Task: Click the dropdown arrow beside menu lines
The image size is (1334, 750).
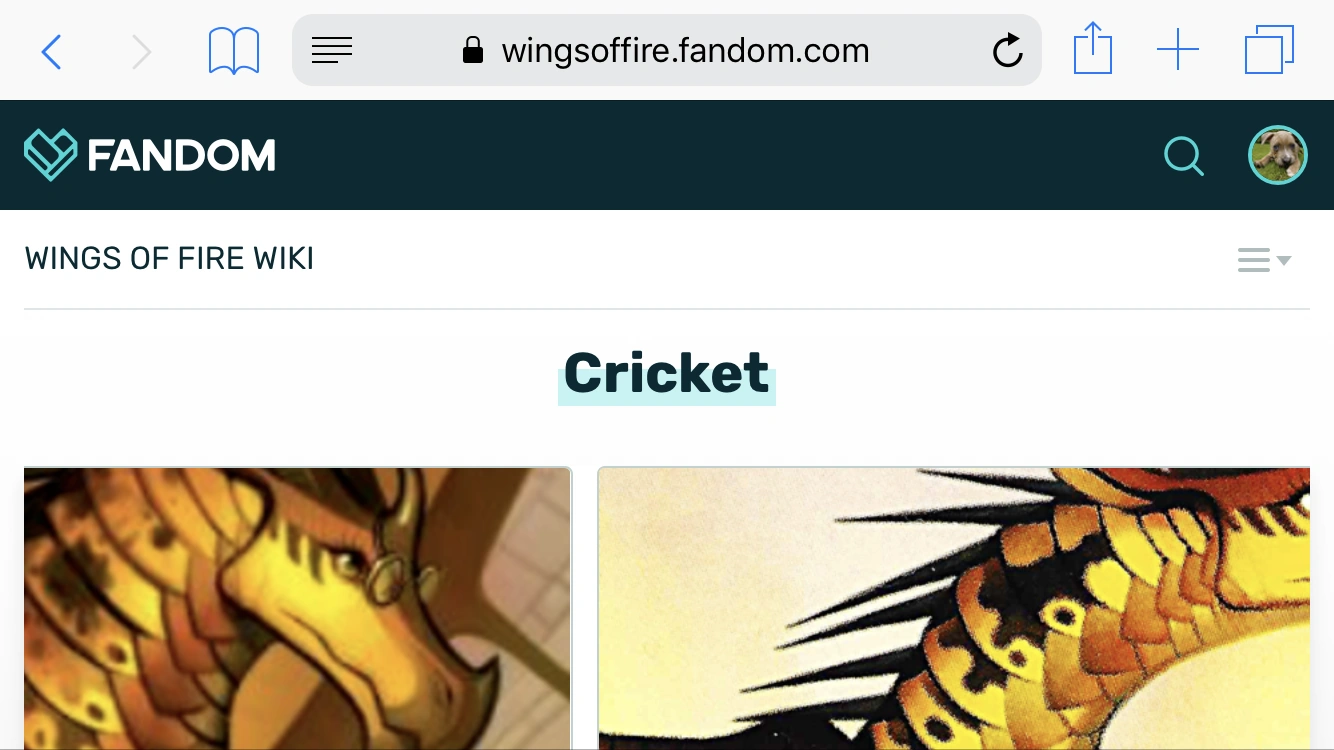Action: [x=1284, y=261]
